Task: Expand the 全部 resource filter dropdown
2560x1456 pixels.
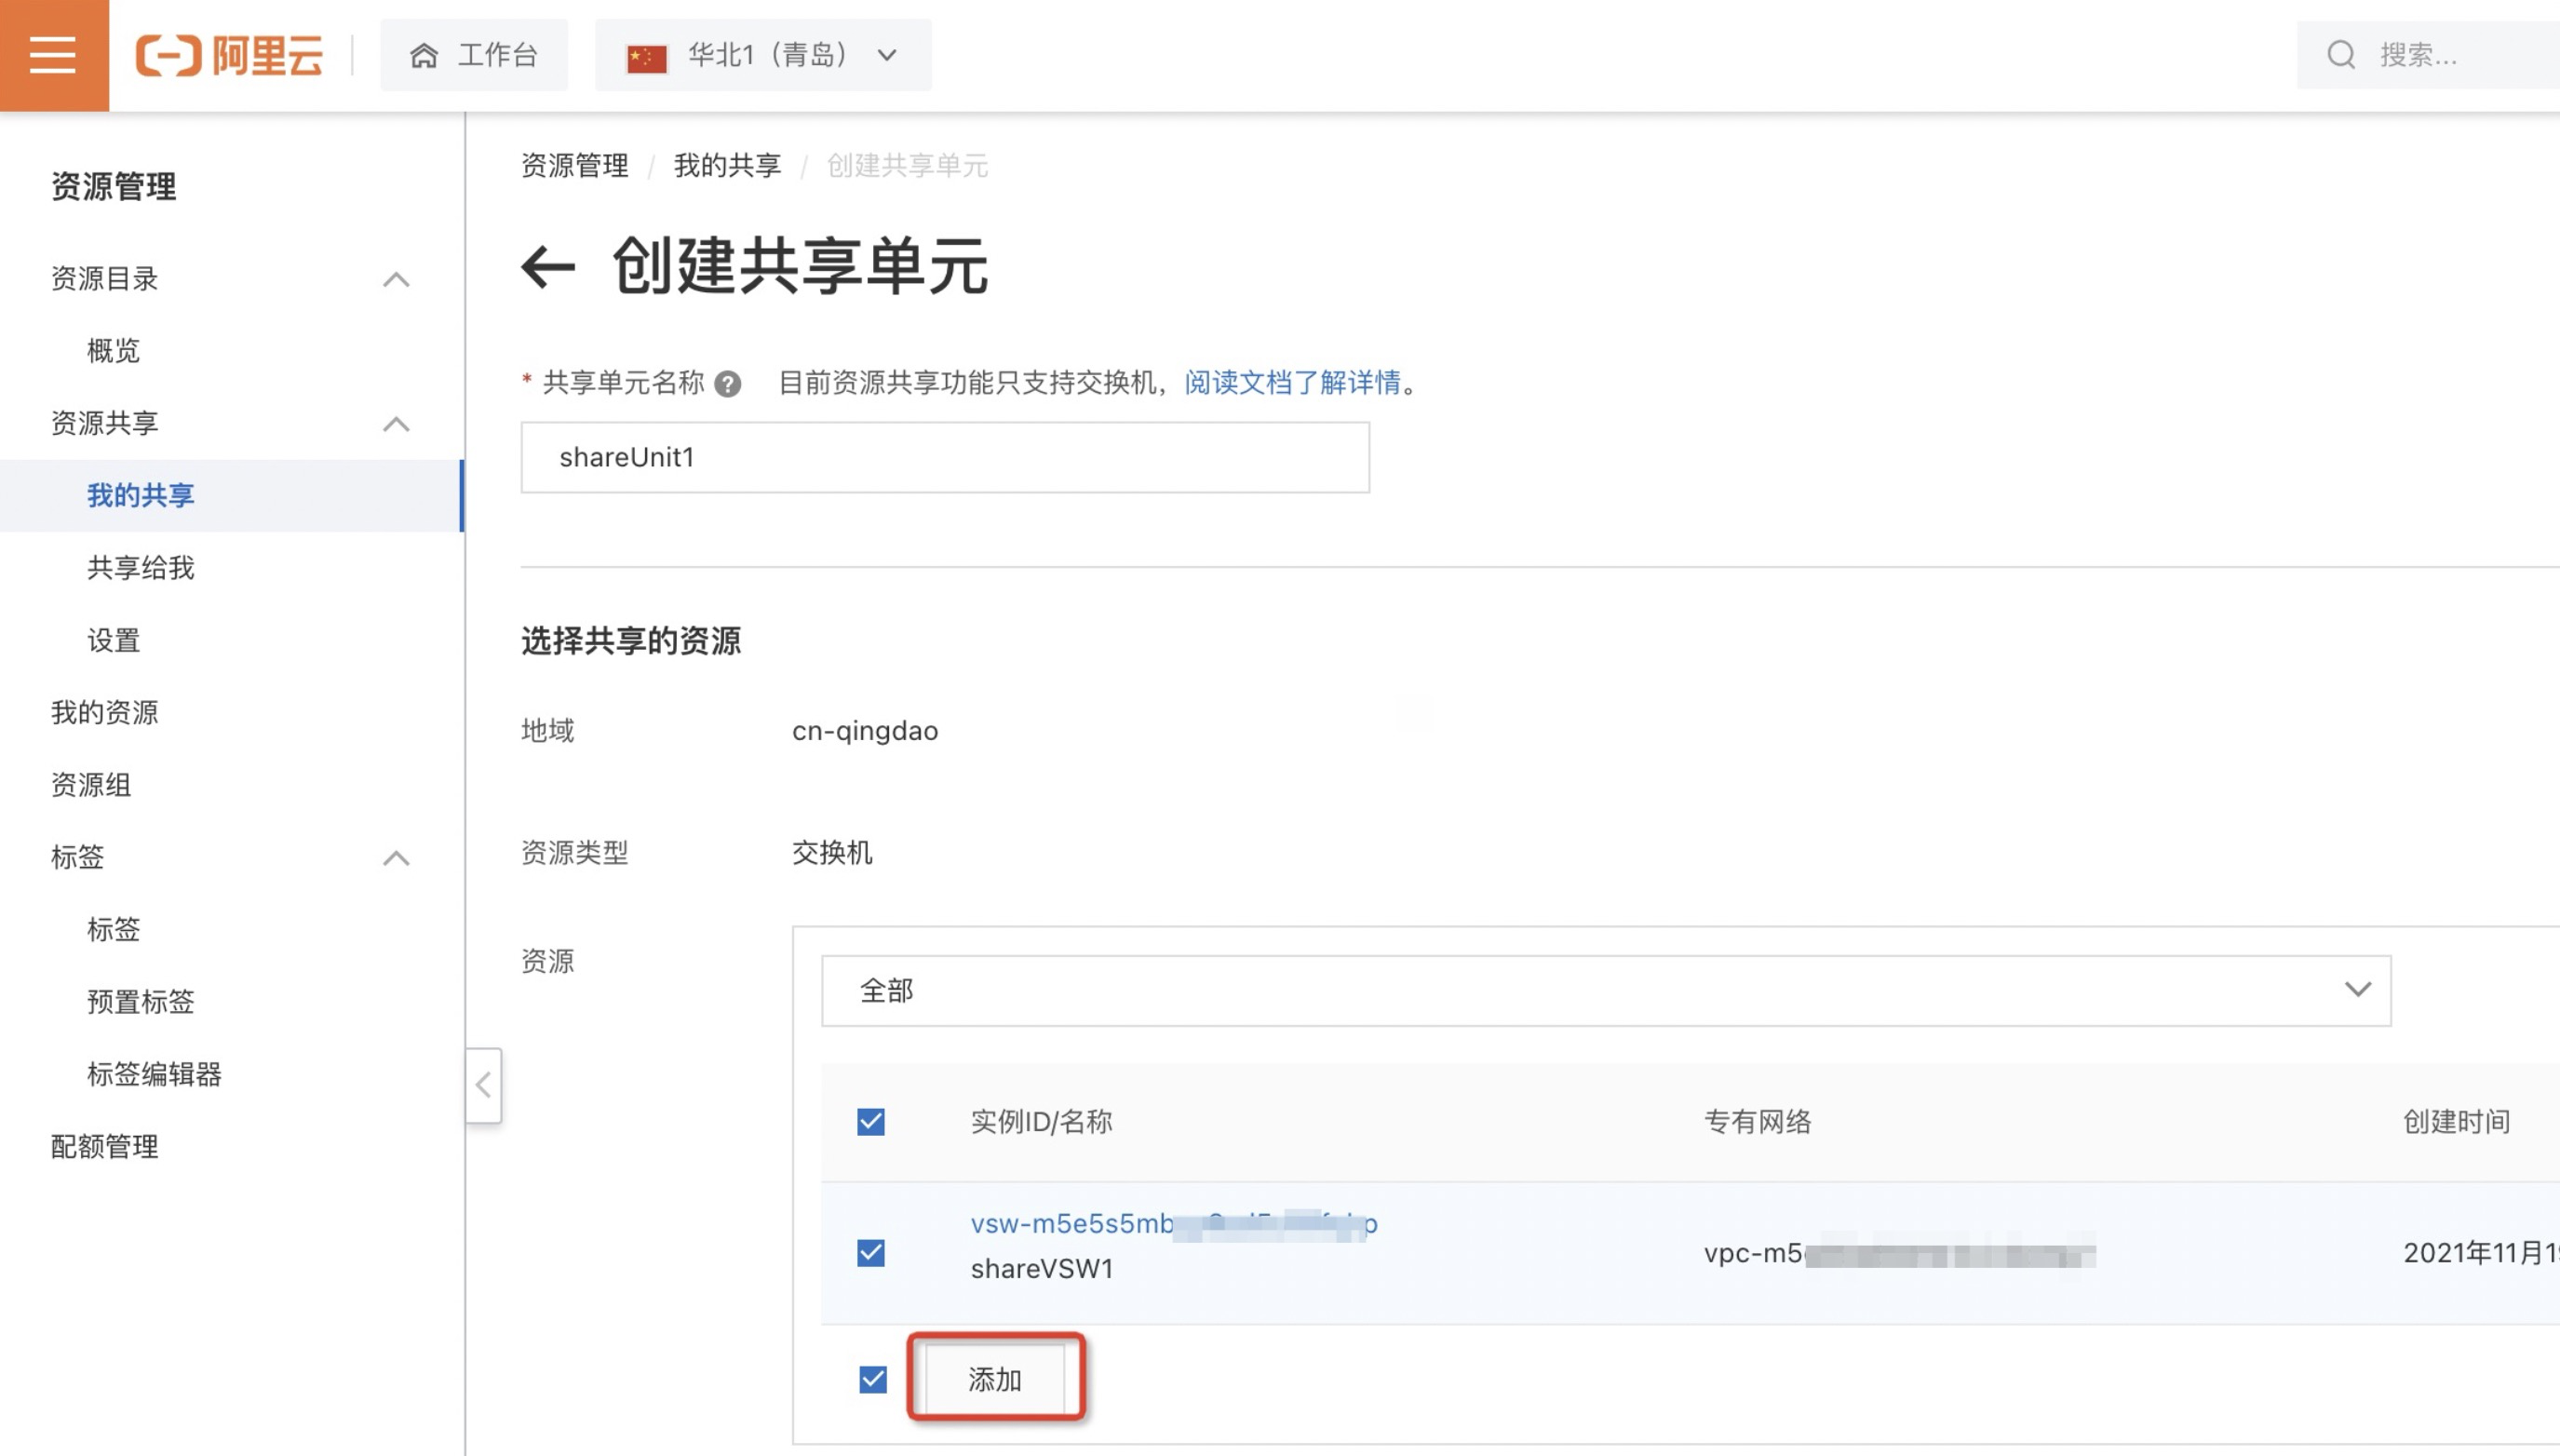Action: pos(1605,990)
